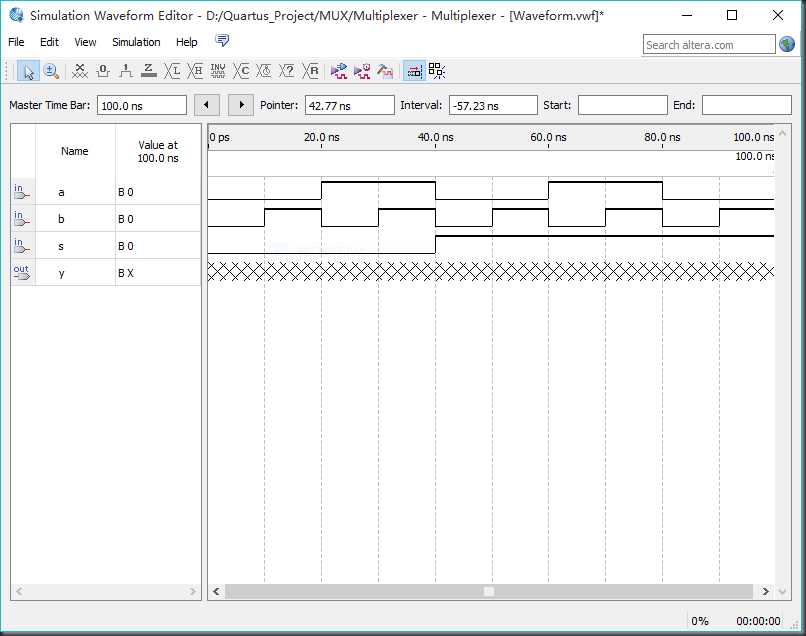Click waveform vertical scroll up arrow
806x636 pixels.
(x=782, y=133)
